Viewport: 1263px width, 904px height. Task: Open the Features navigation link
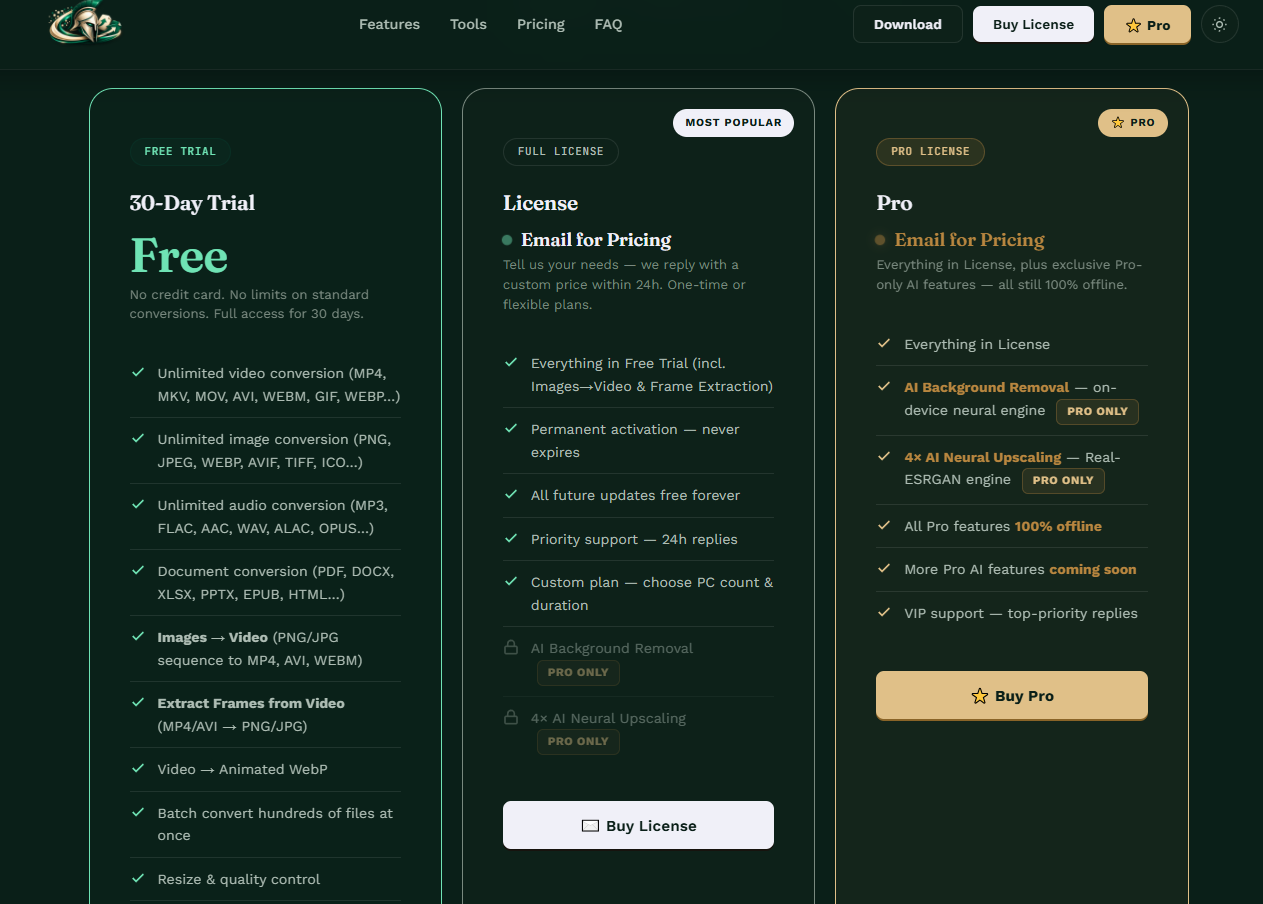(389, 24)
